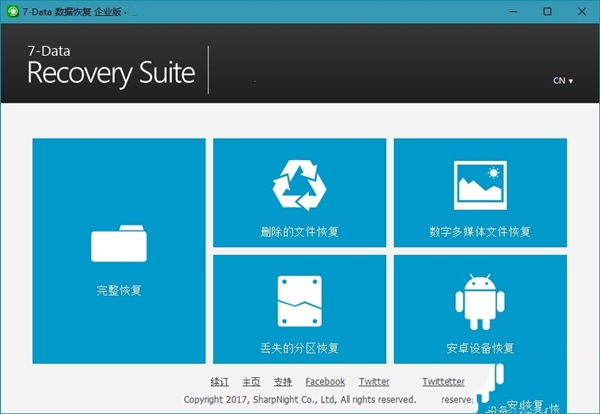Viewport: 600px width, 414px height.
Task: Select 删除的文件恢复 option
Action: pos(299,232)
